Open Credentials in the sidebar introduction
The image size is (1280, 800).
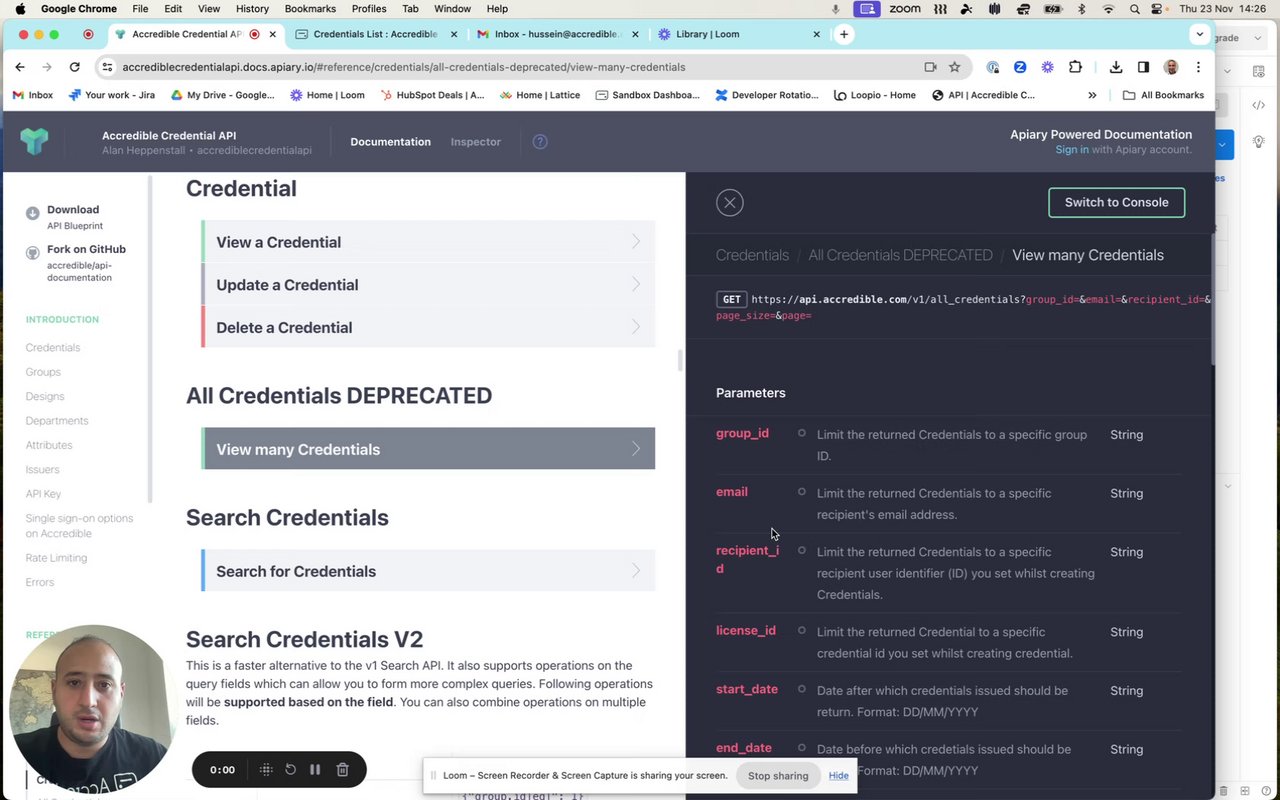(x=53, y=348)
